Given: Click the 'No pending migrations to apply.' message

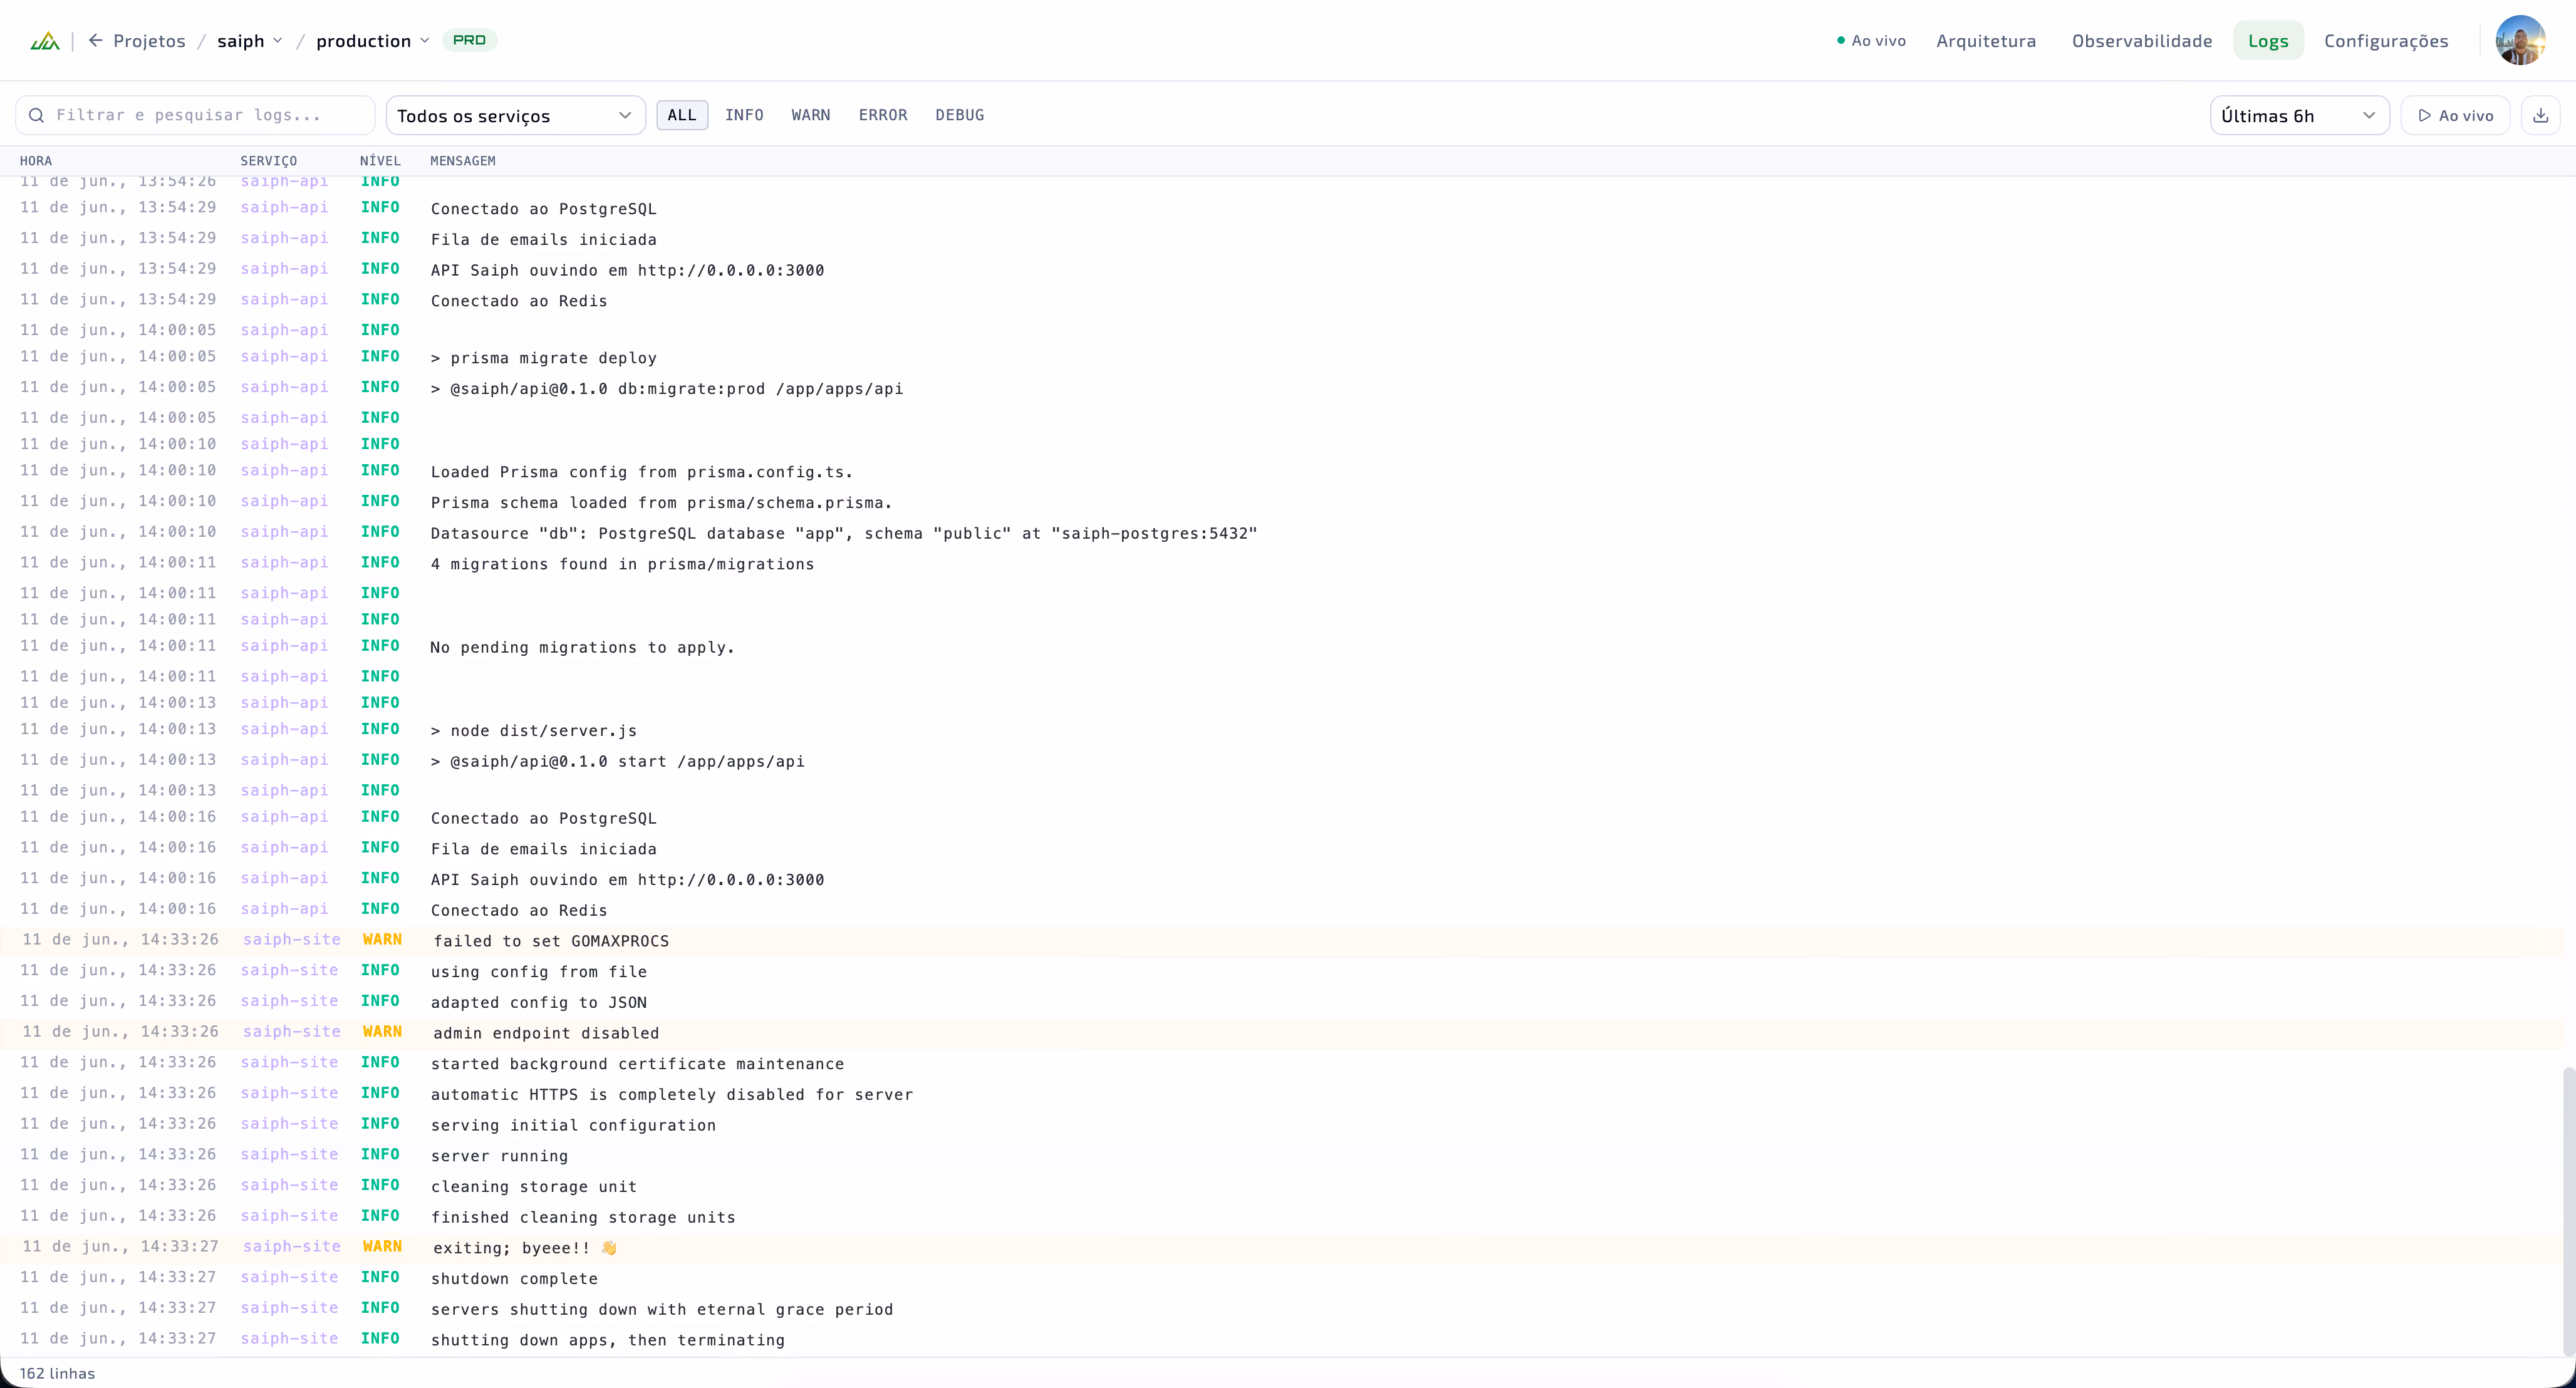Looking at the screenshot, I should point(582,648).
